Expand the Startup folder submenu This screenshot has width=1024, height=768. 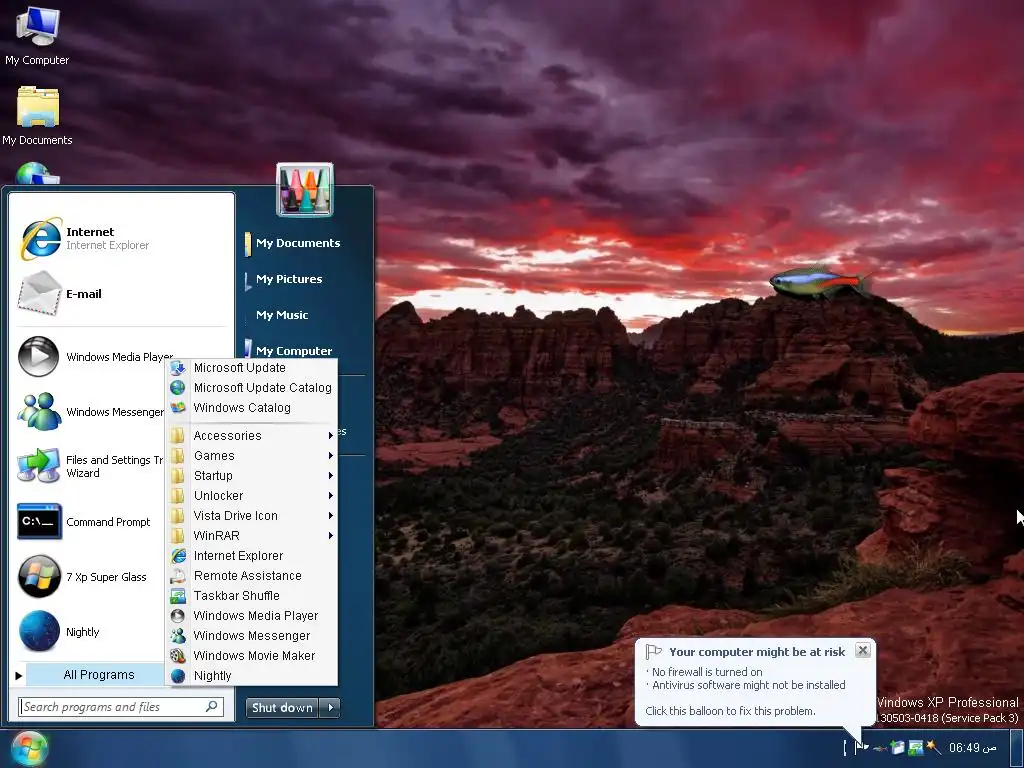tap(252, 475)
